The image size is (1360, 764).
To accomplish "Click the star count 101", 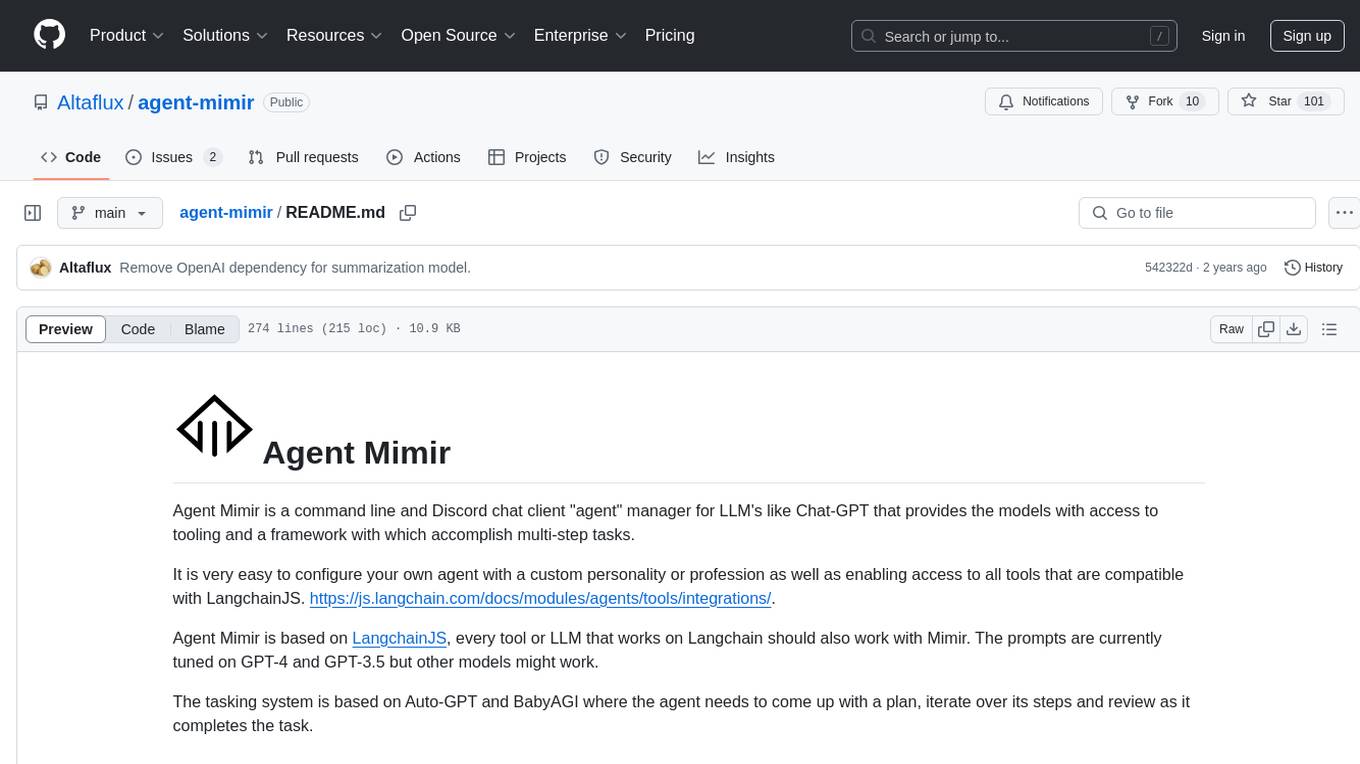I will [x=1314, y=102].
